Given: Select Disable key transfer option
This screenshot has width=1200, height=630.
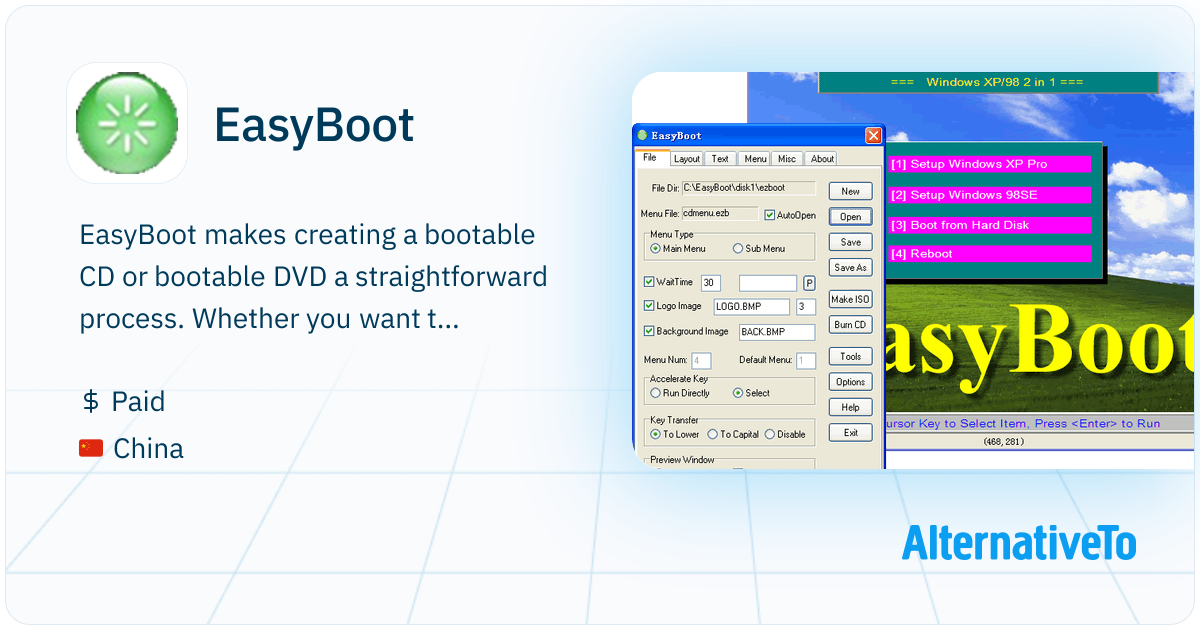Looking at the screenshot, I should 769,434.
